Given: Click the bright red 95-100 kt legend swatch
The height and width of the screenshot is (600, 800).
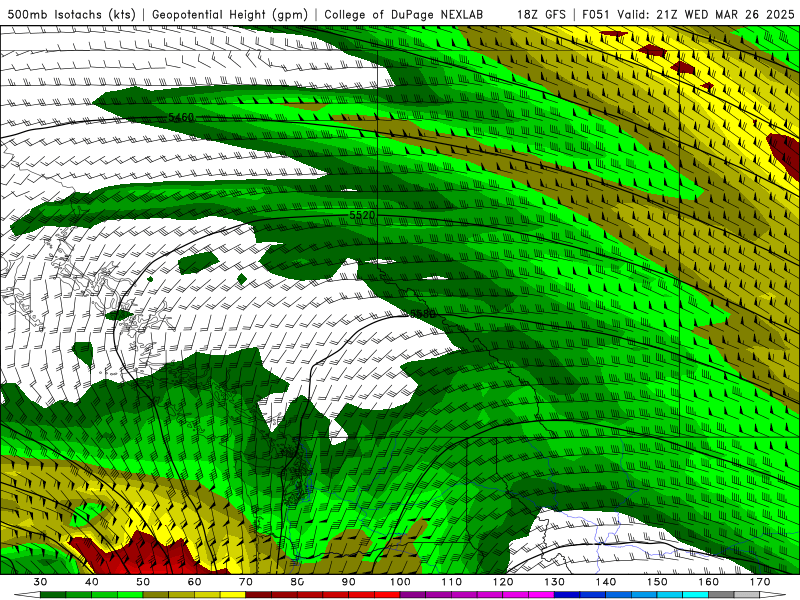Looking at the screenshot, I should 387,595.
